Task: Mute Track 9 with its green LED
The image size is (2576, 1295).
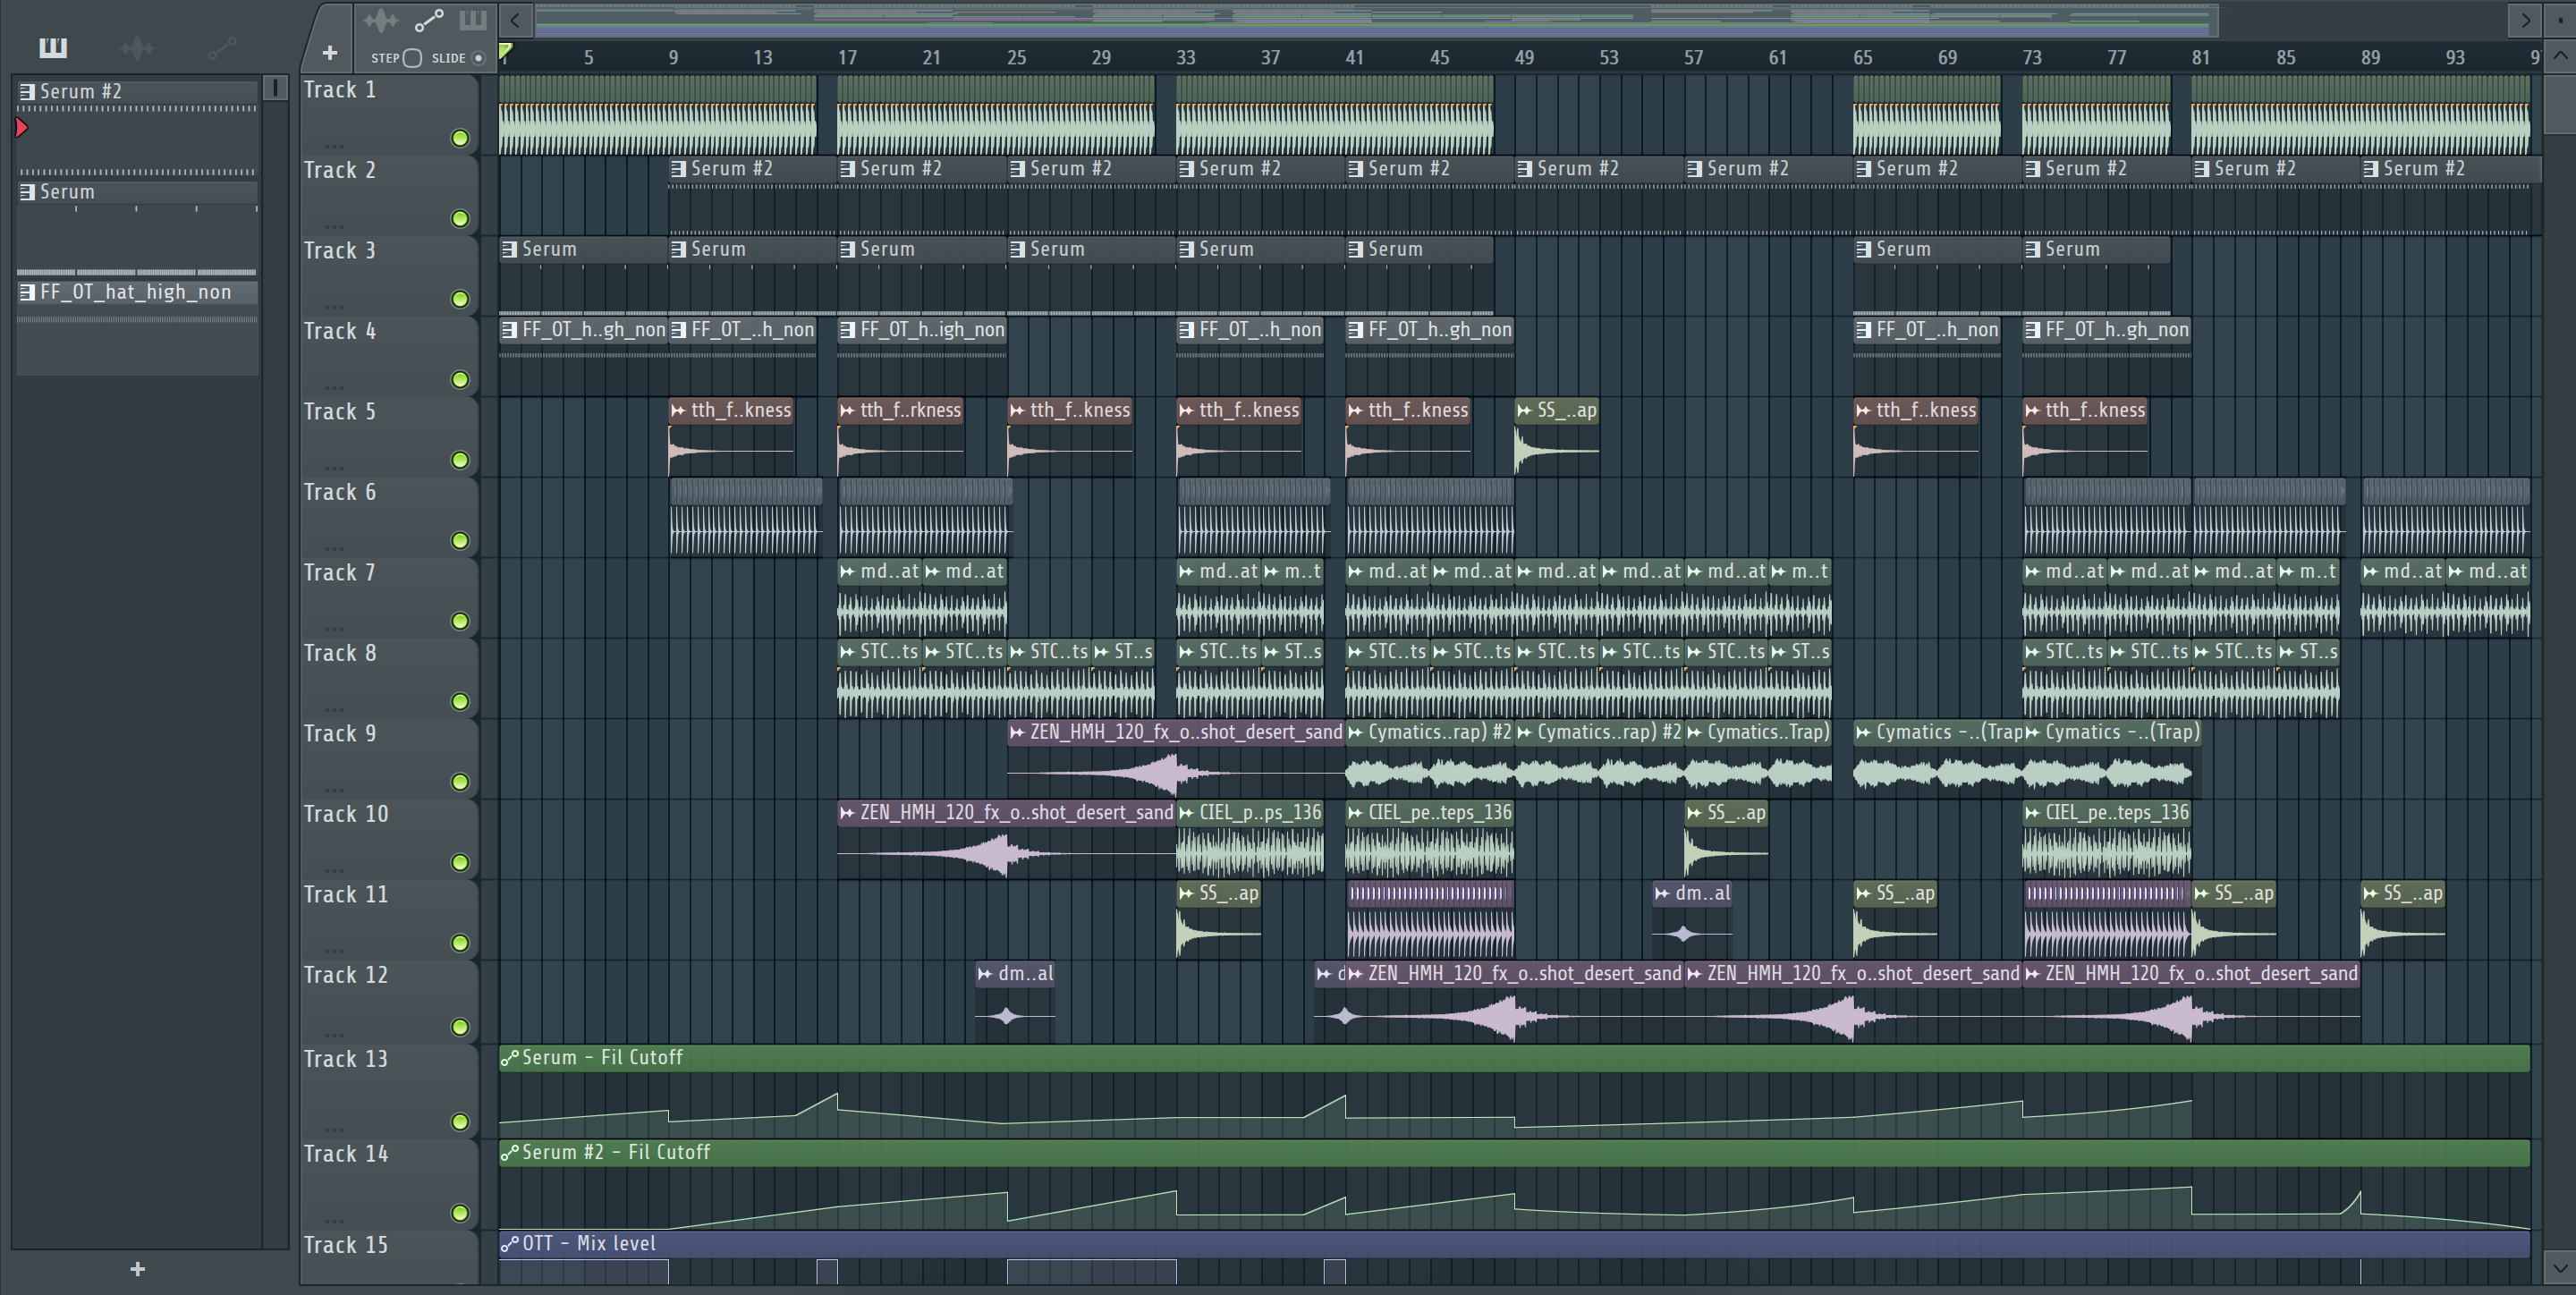Action: [x=460, y=782]
